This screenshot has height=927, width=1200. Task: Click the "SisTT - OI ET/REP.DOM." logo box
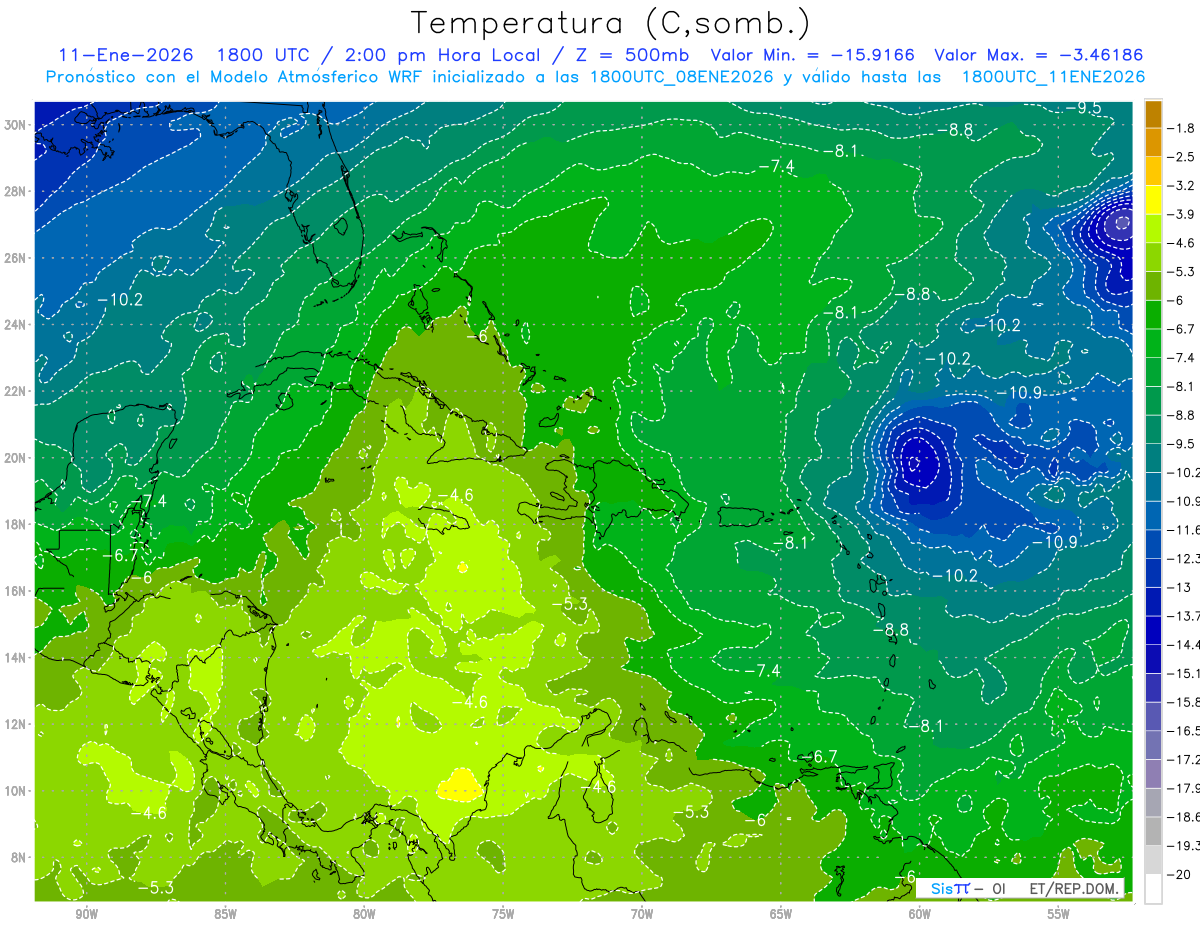[1021, 888]
